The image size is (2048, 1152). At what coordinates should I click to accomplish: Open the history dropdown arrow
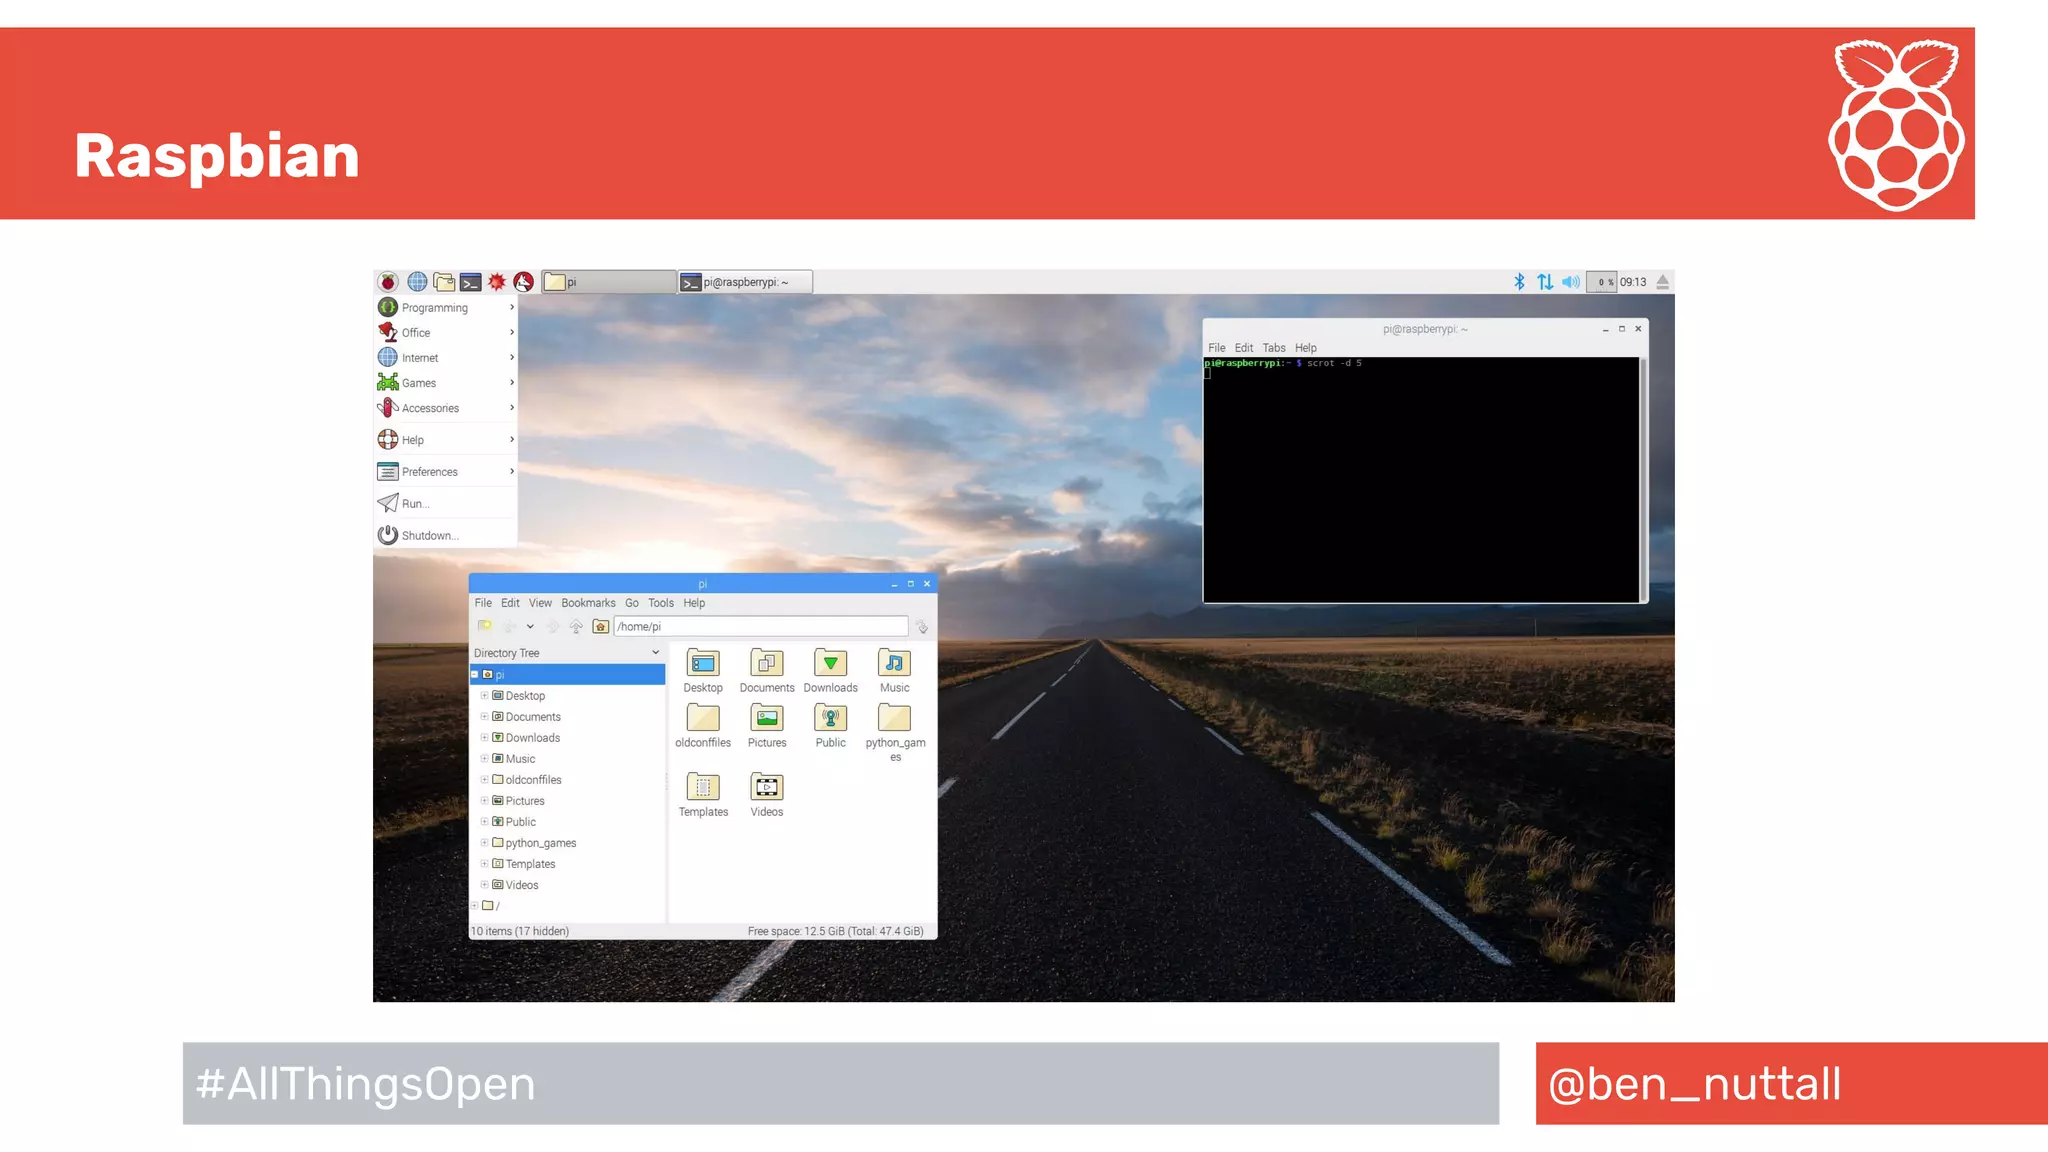point(530,627)
